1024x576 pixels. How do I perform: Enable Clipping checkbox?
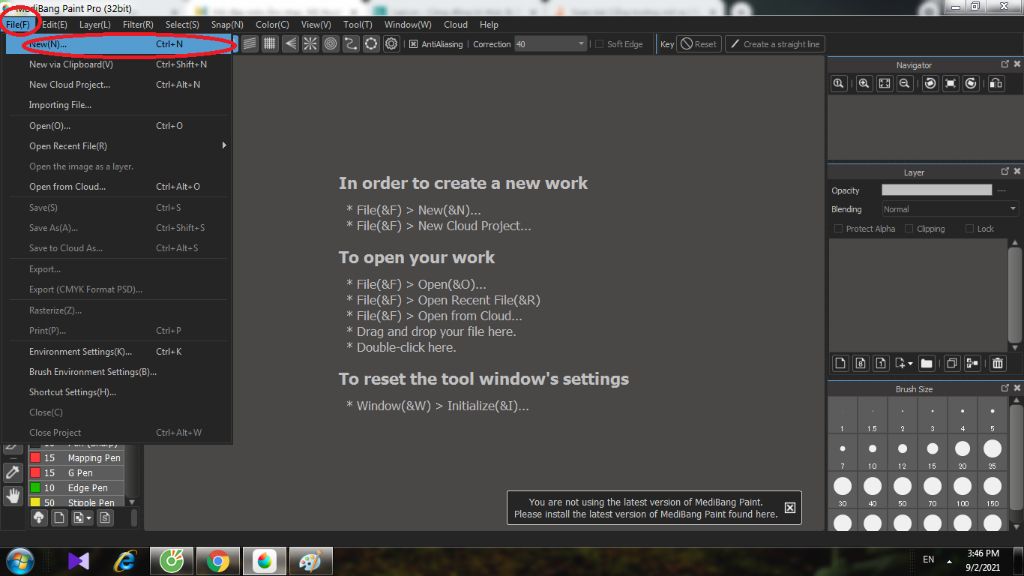909,229
